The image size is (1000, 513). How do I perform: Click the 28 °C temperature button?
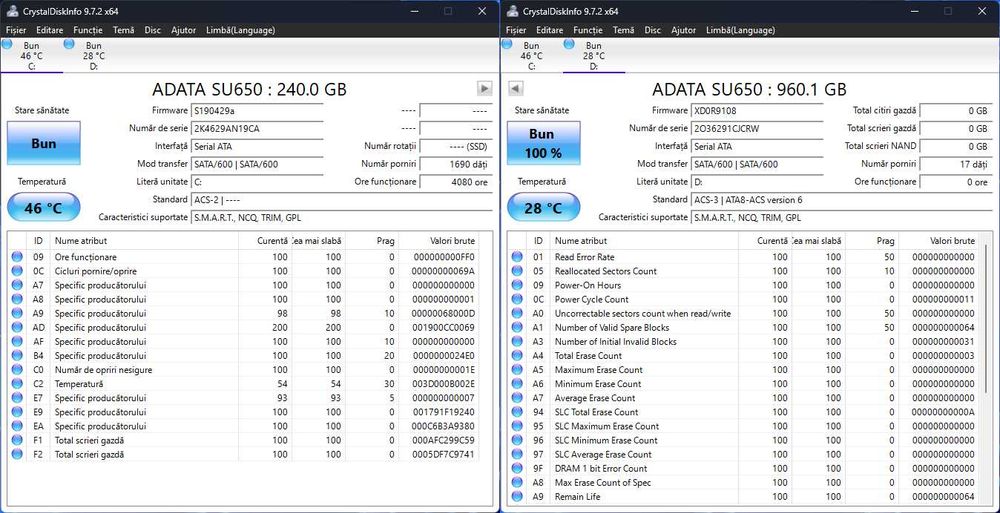pos(544,208)
